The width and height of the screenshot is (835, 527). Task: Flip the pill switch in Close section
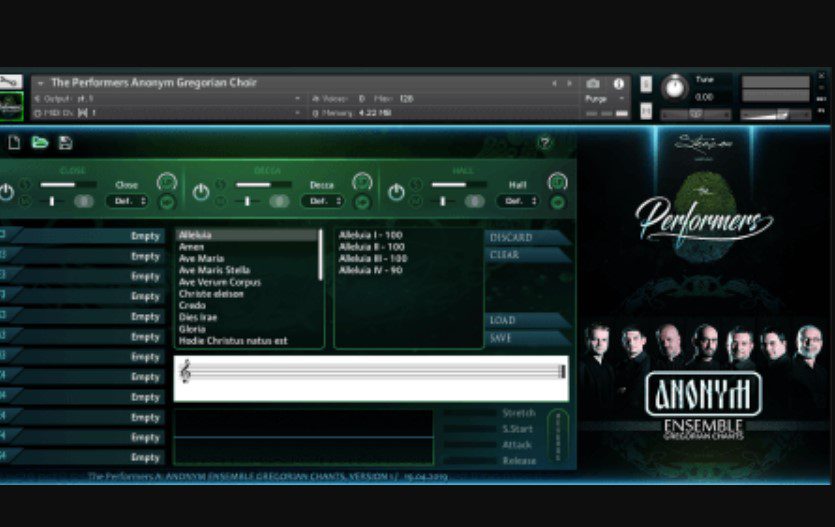tap(84, 201)
